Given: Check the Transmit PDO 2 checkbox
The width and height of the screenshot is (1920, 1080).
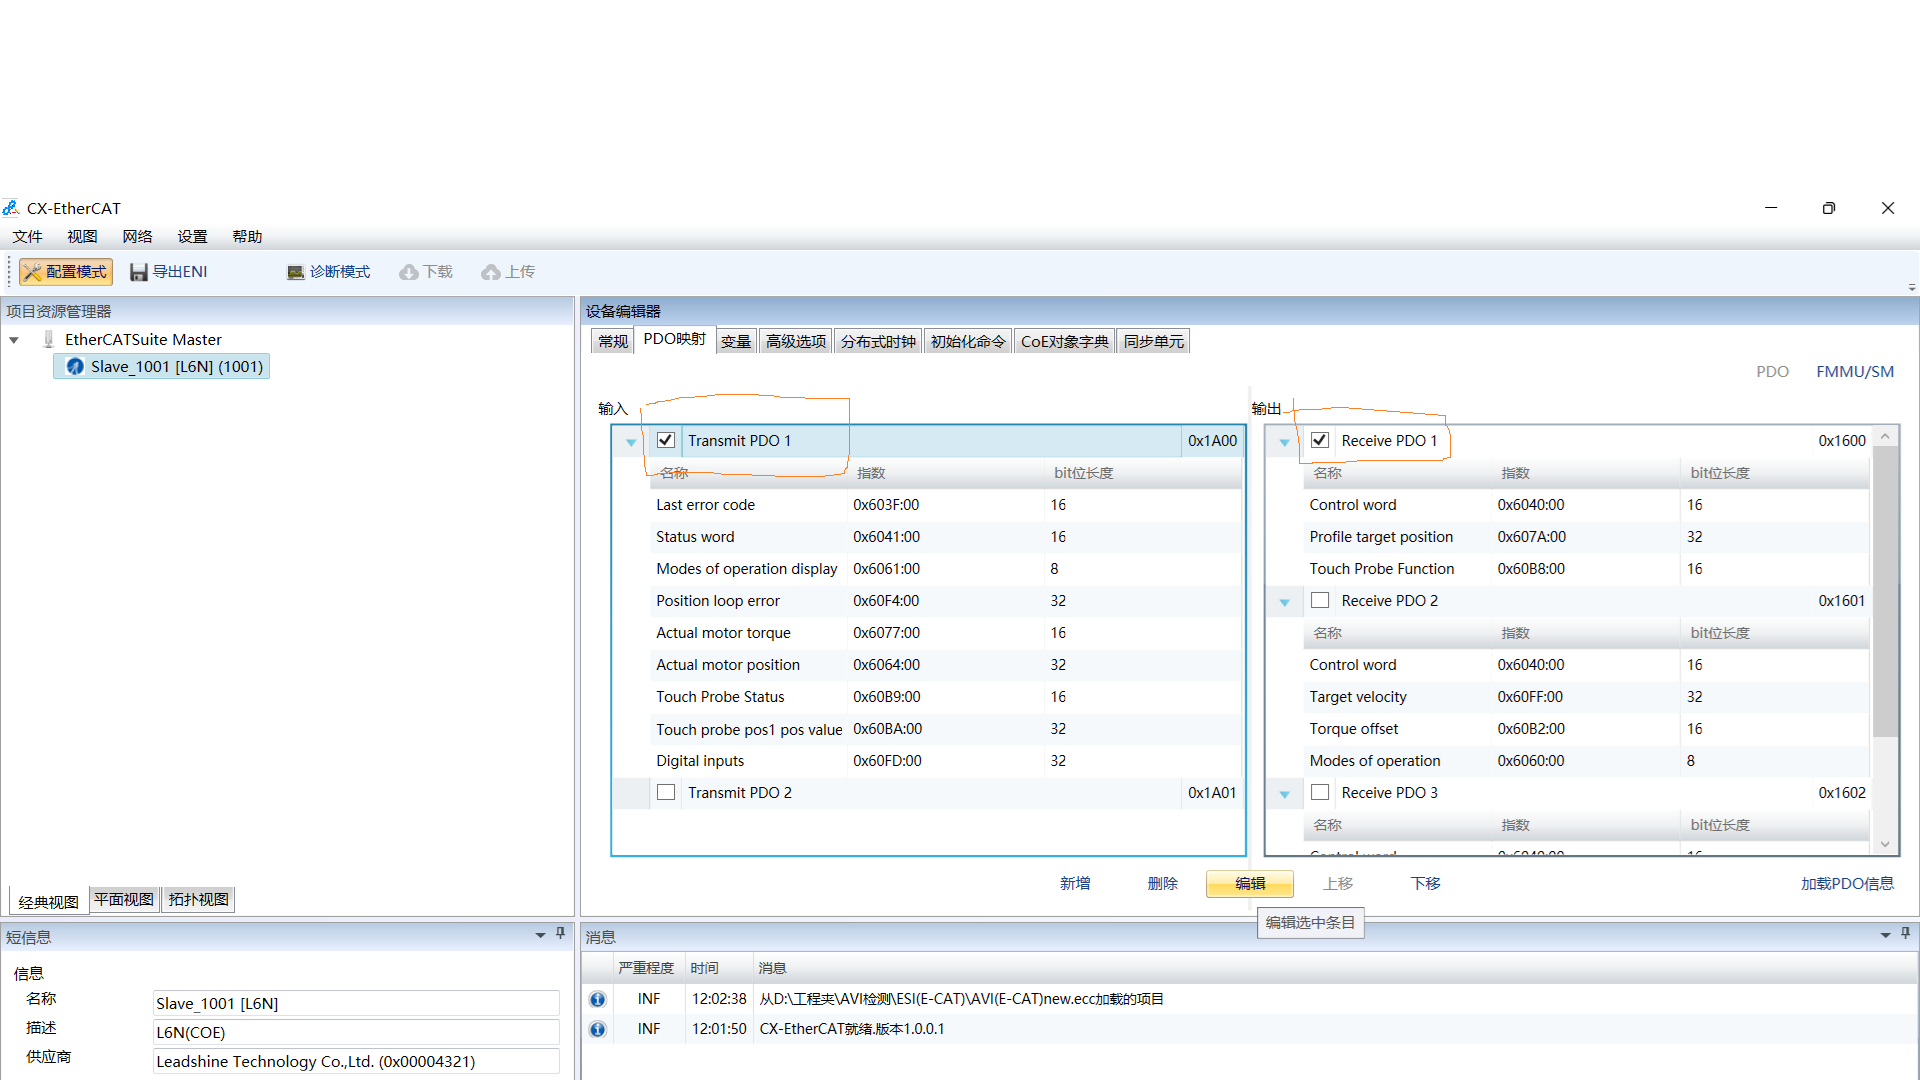Looking at the screenshot, I should [x=666, y=792].
